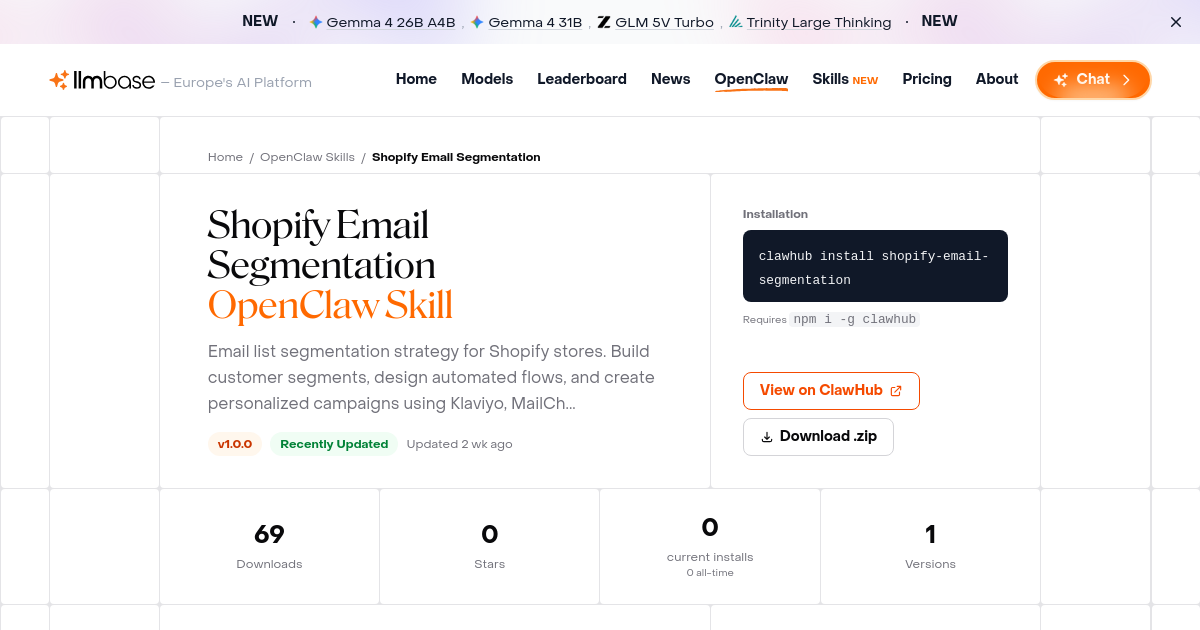Open the Pricing page

927,79
